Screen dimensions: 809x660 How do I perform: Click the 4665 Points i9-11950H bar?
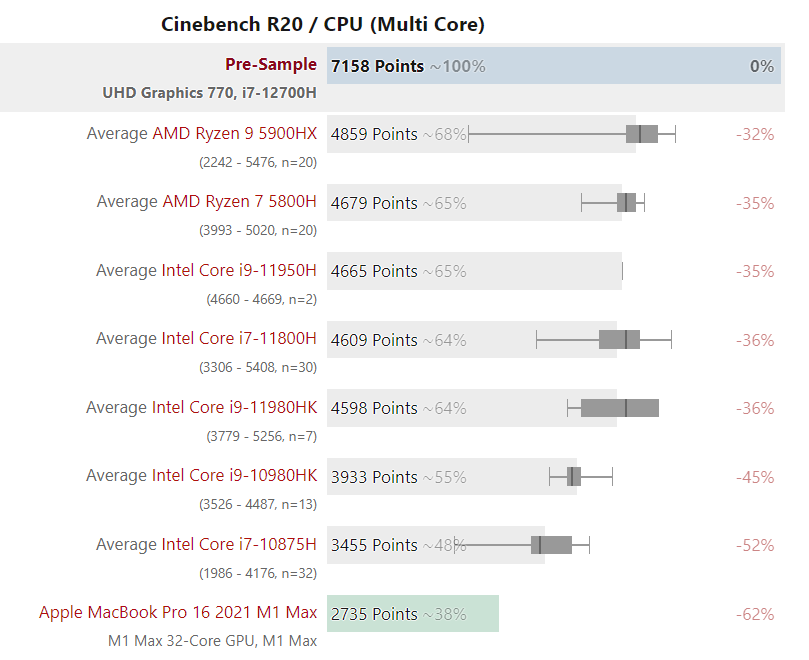coord(474,271)
